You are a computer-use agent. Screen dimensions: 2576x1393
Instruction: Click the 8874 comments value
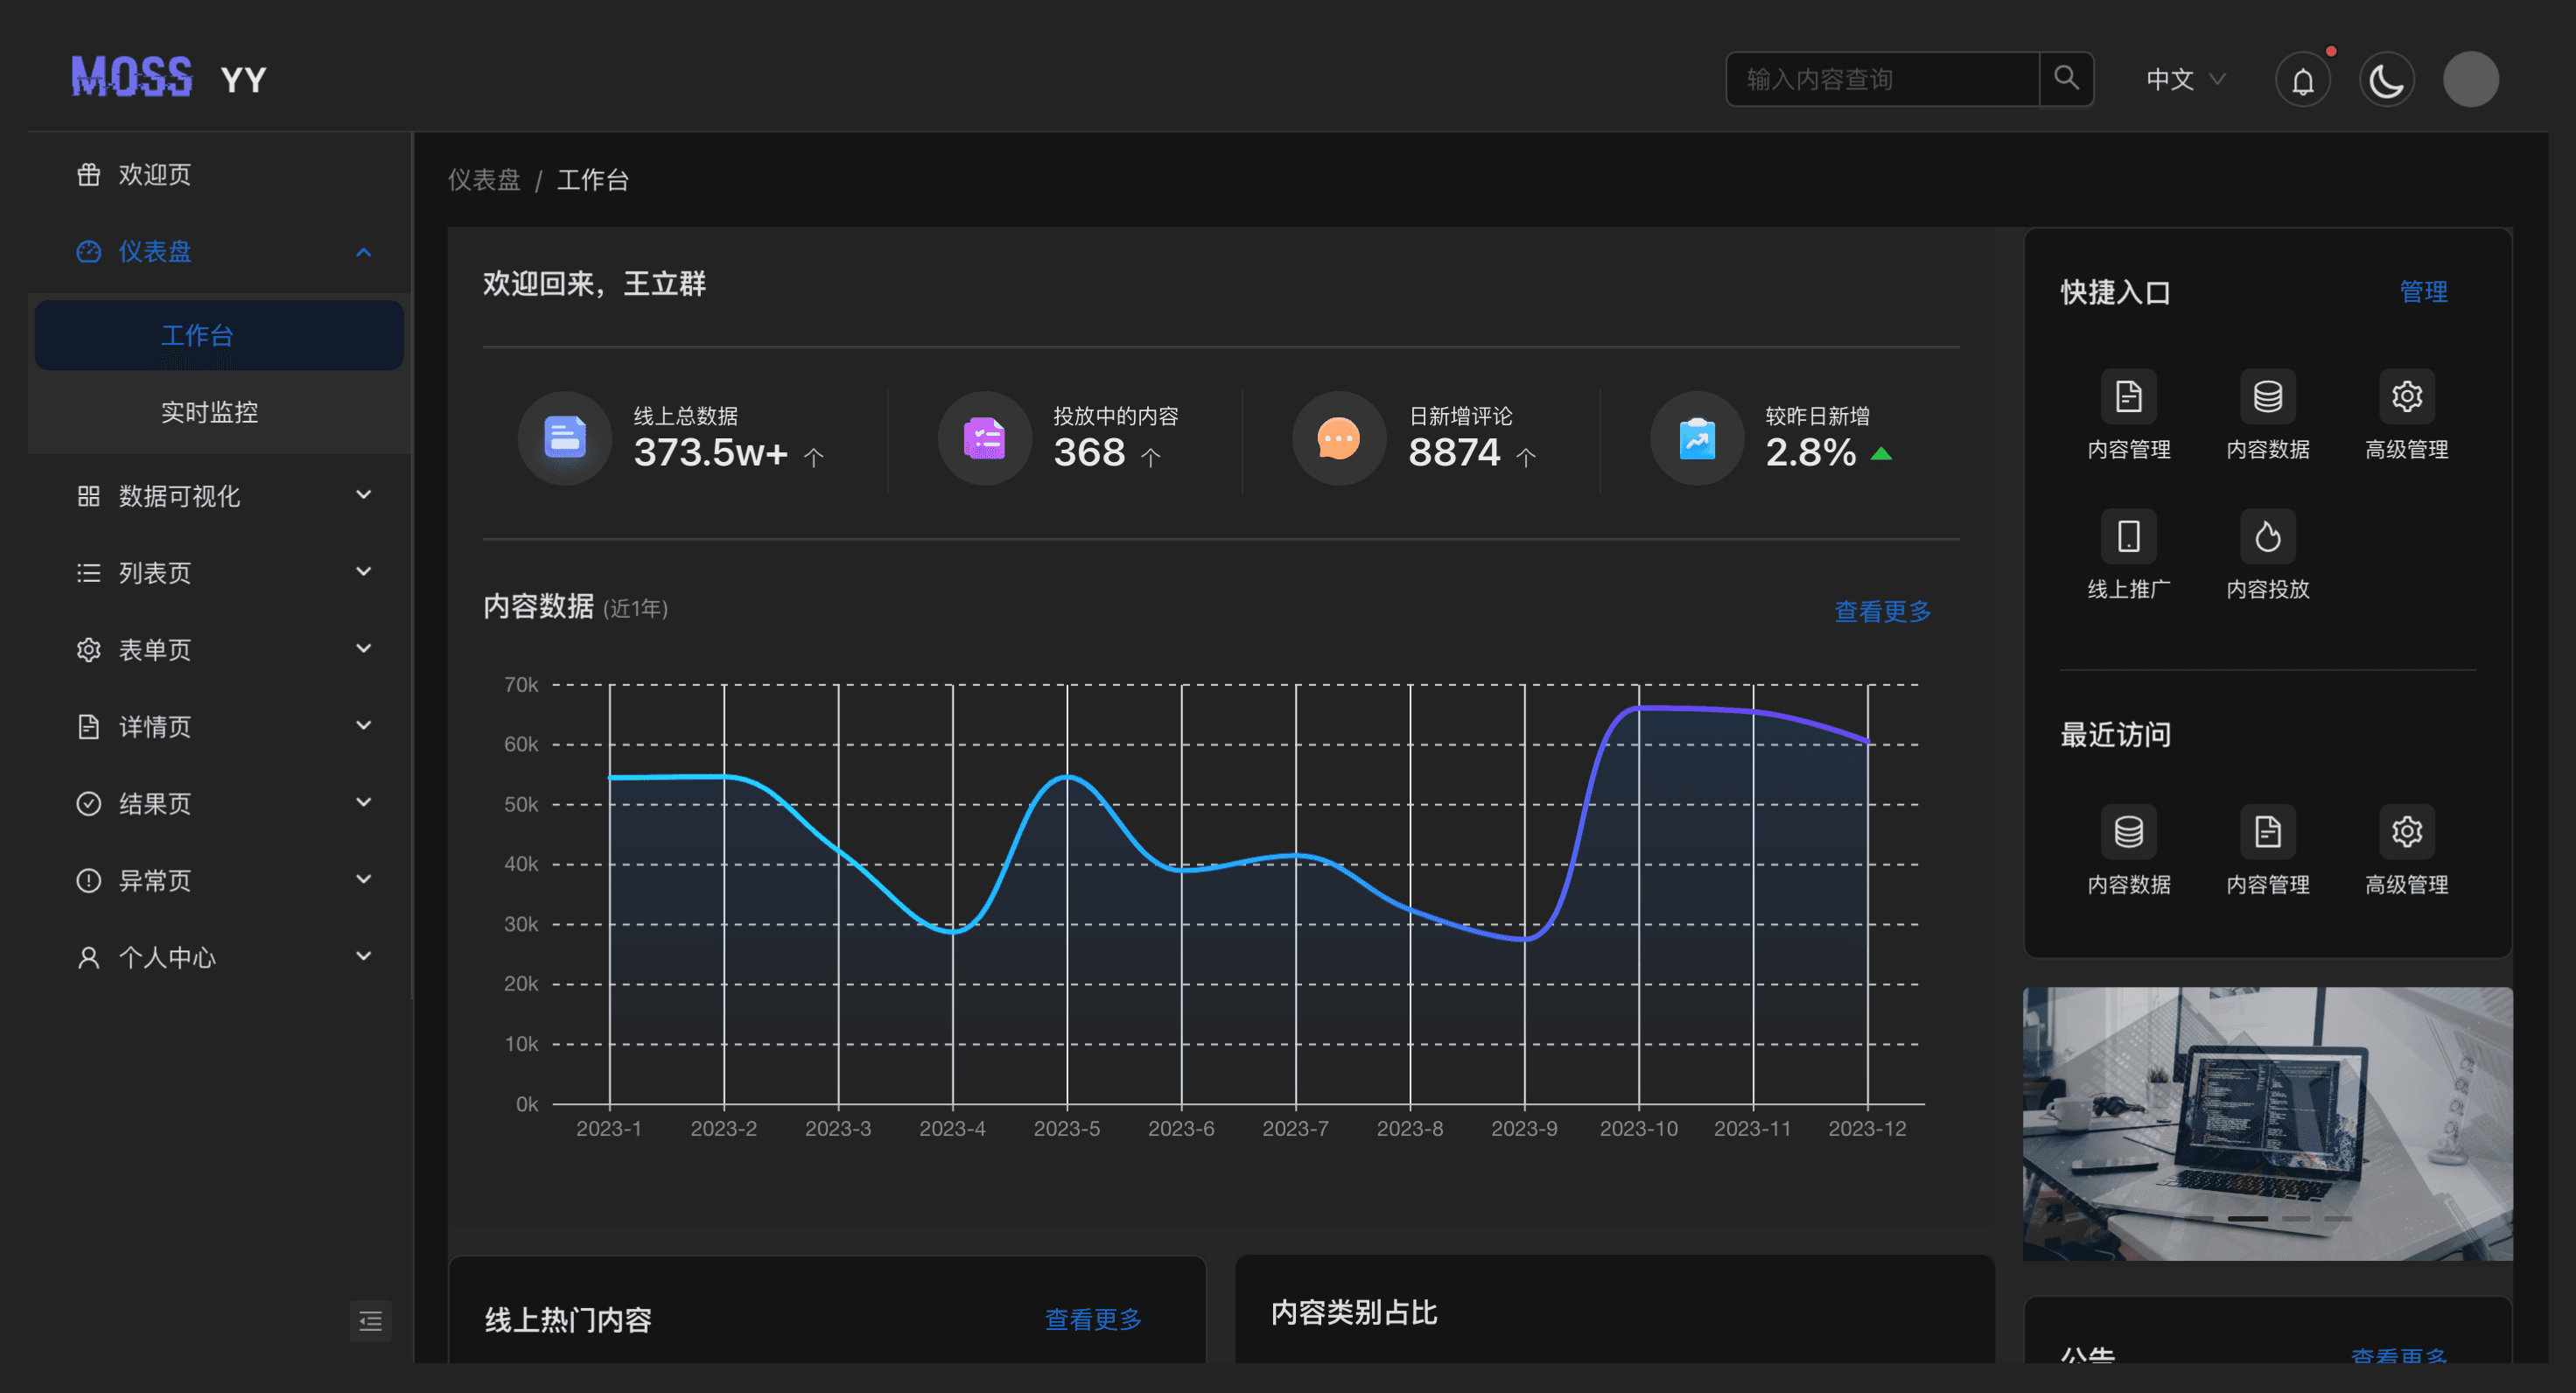pos(1454,453)
